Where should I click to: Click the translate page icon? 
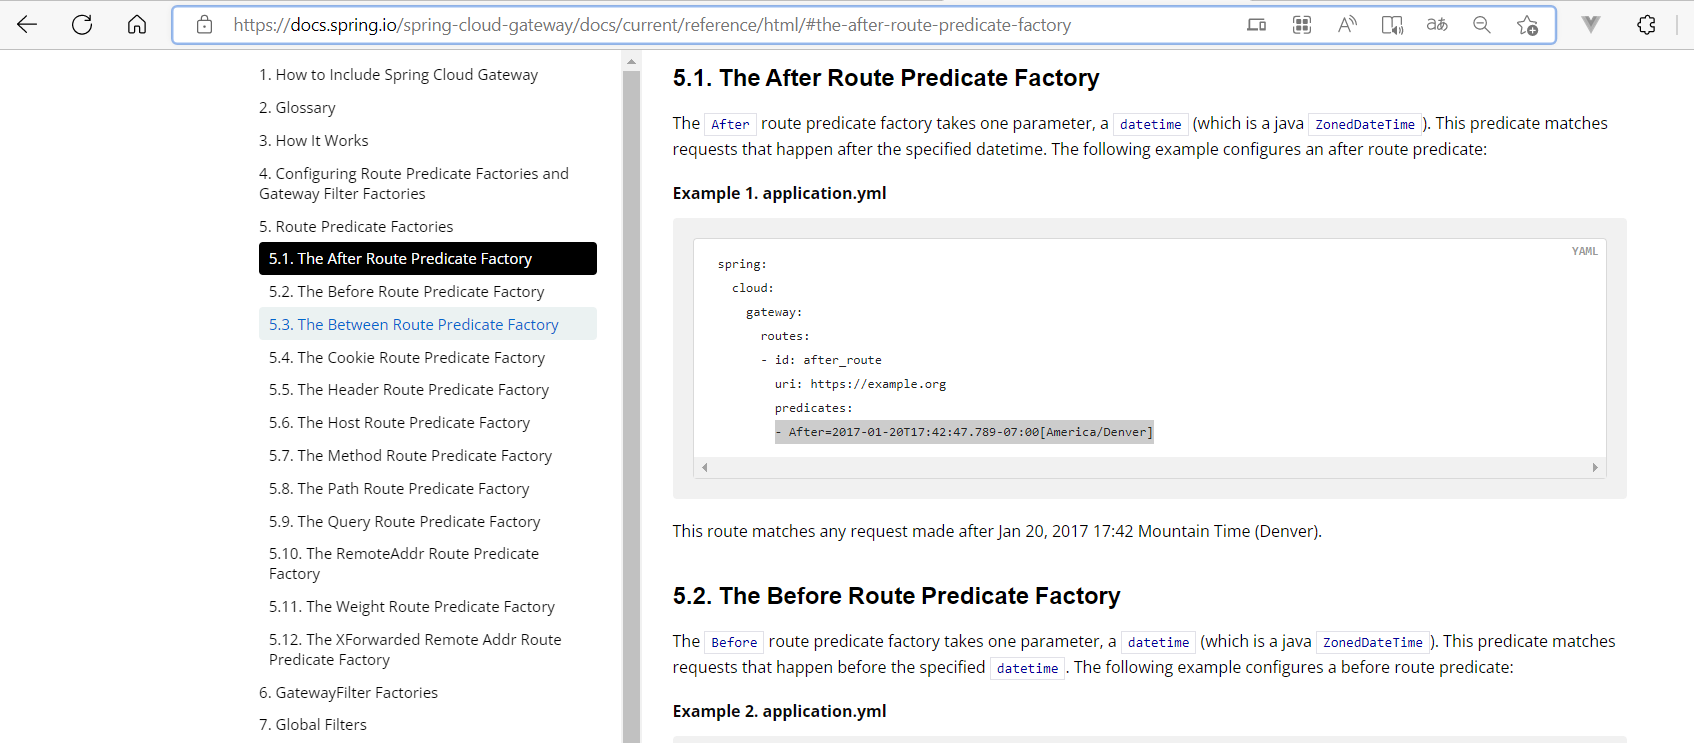(x=1437, y=25)
